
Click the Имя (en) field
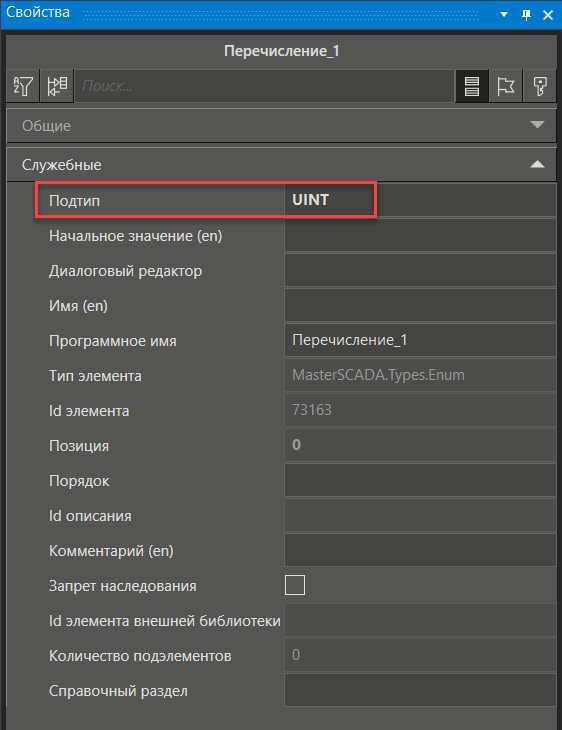pos(420,305)
